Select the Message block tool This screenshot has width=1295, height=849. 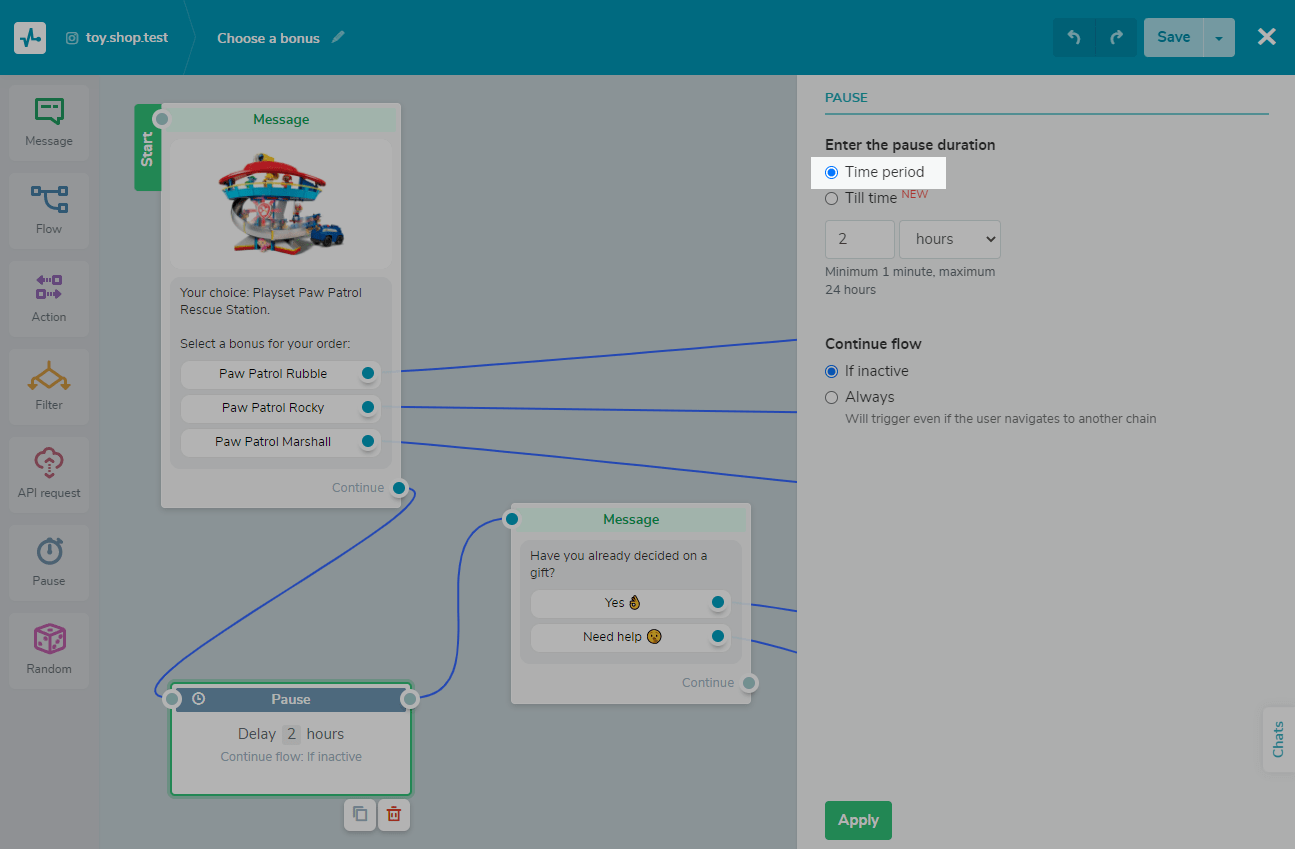tap(49, 123)
